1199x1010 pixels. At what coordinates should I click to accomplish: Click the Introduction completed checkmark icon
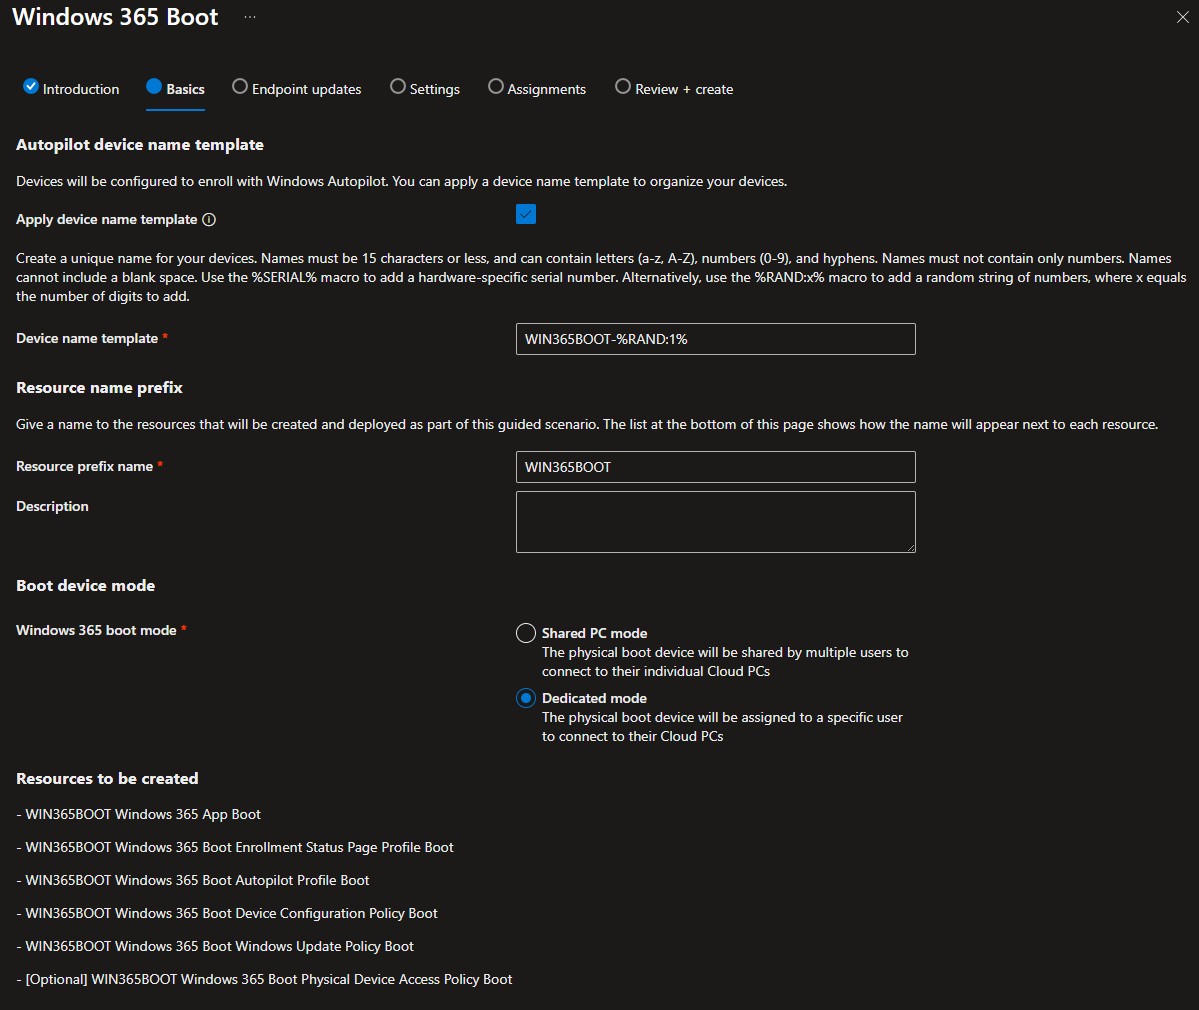coord(31,87)
